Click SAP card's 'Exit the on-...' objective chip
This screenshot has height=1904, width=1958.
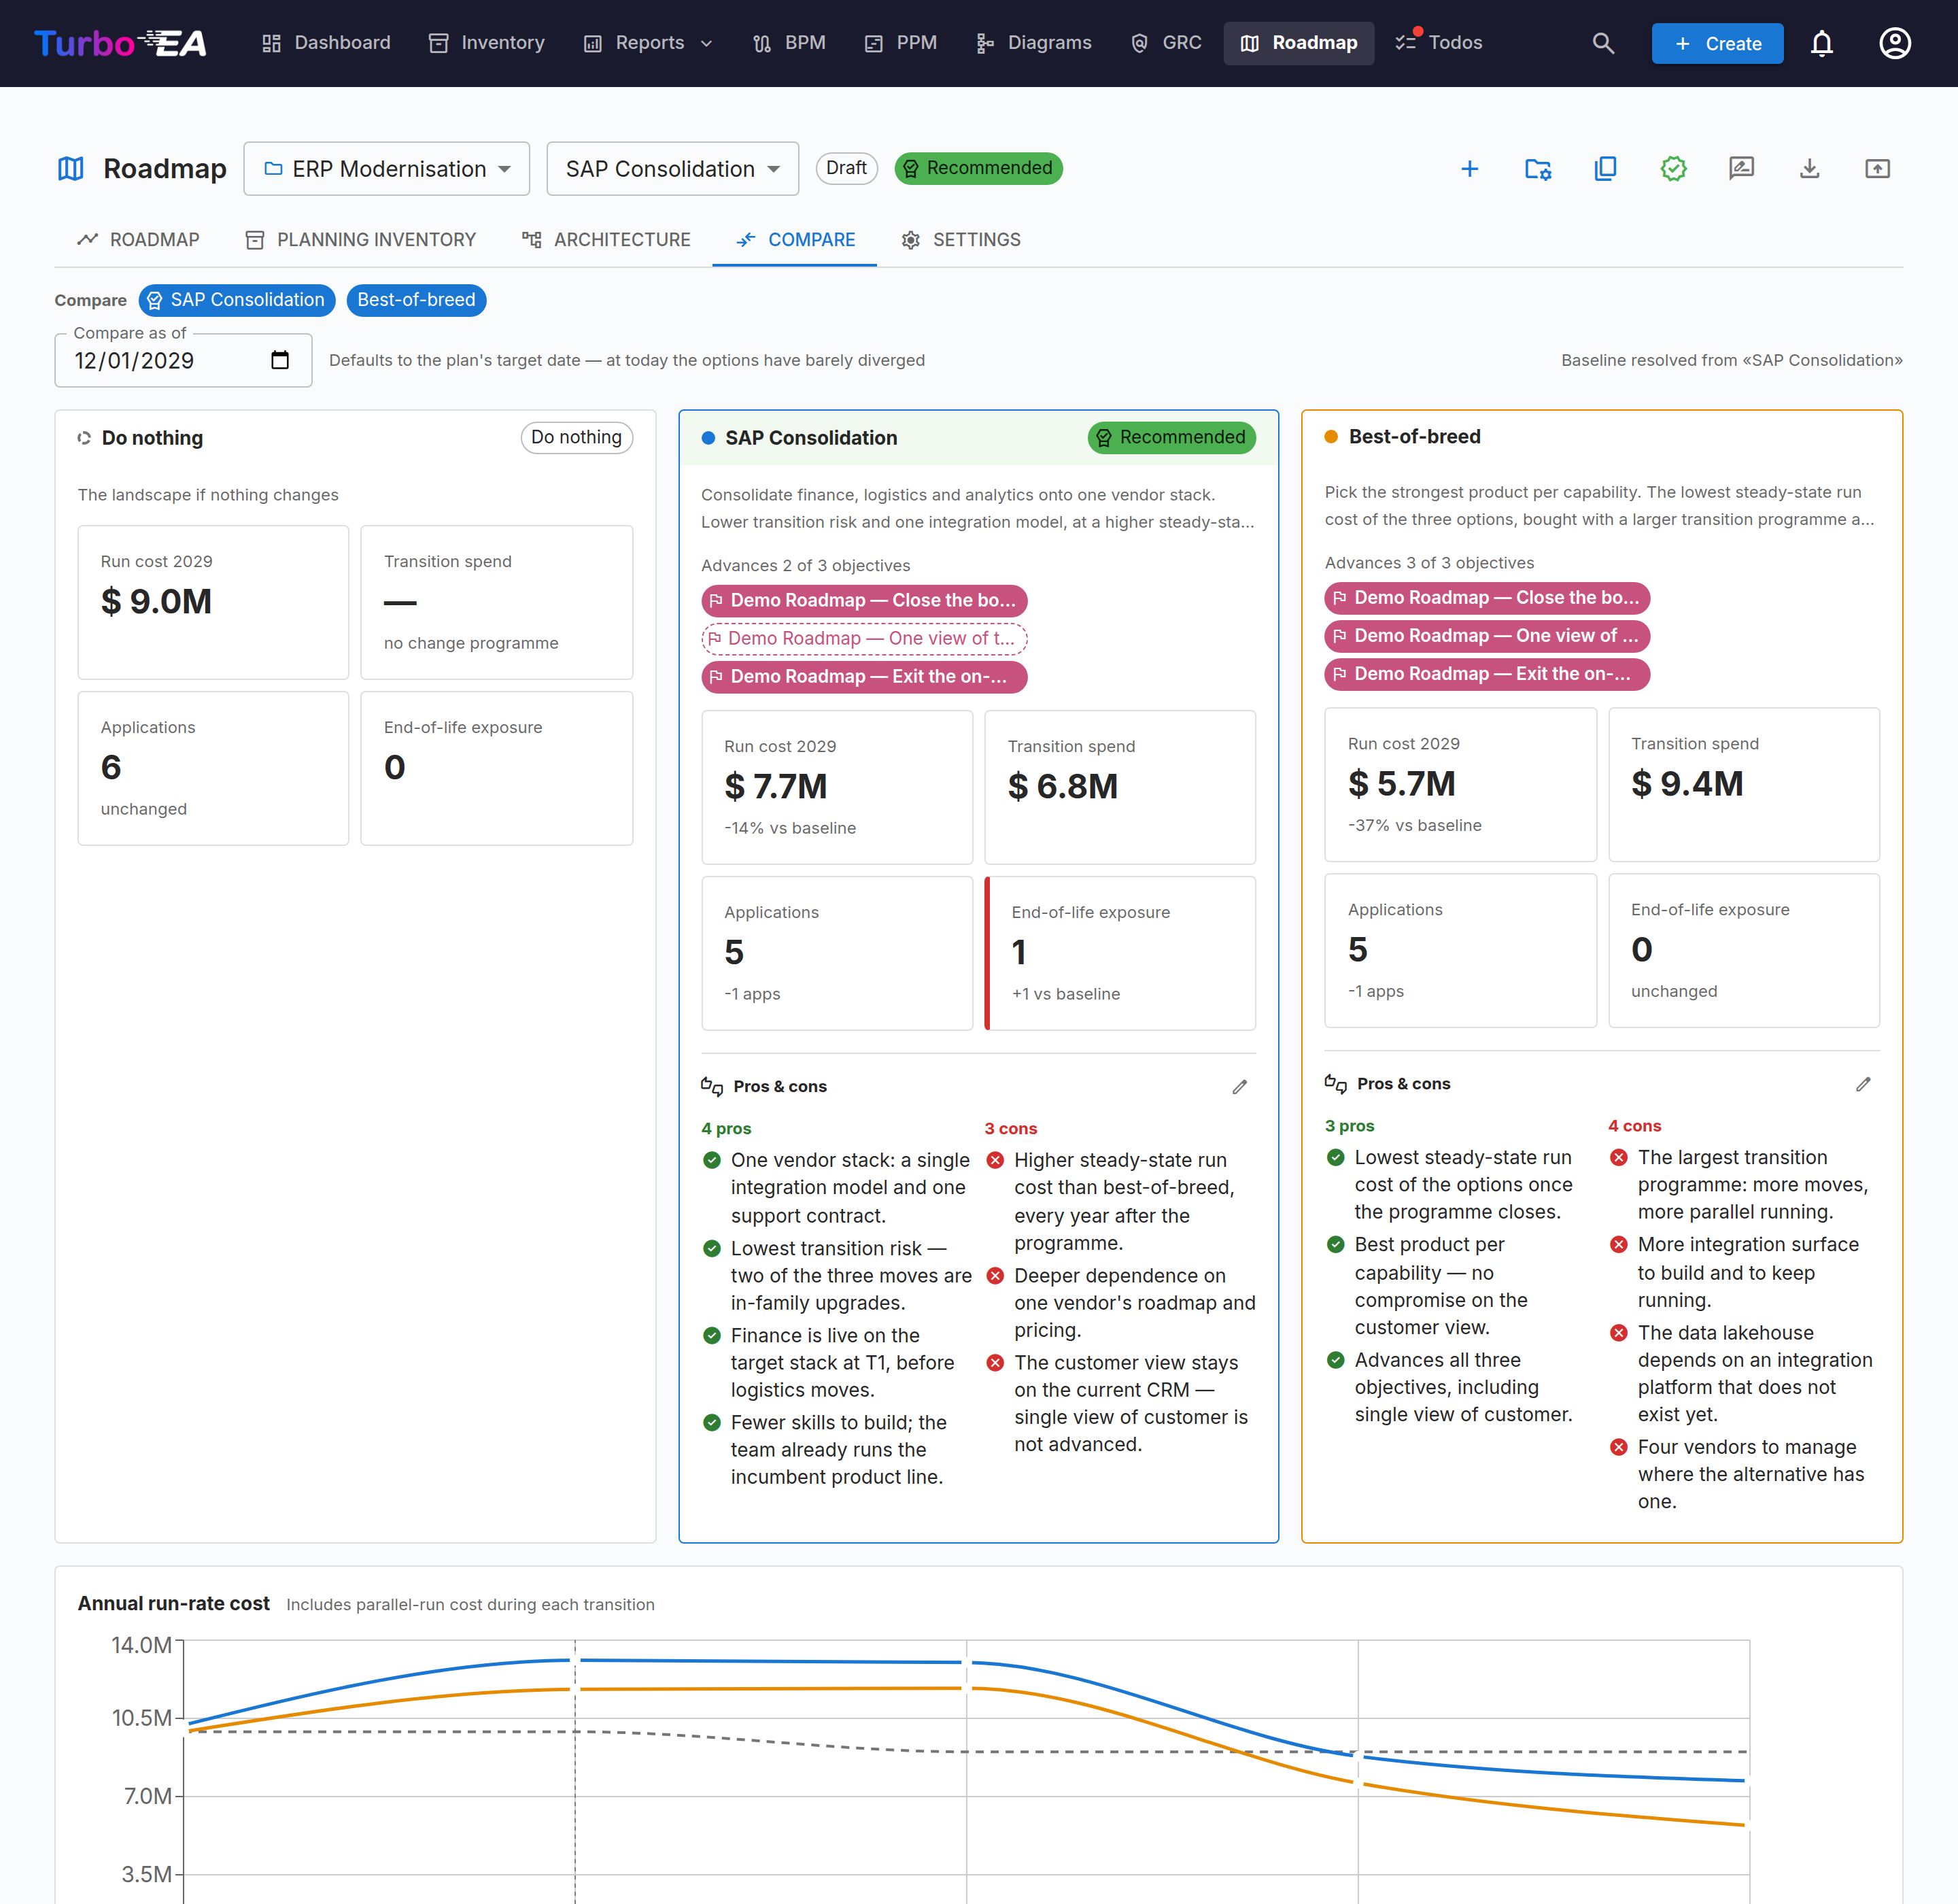click(864, 677)
